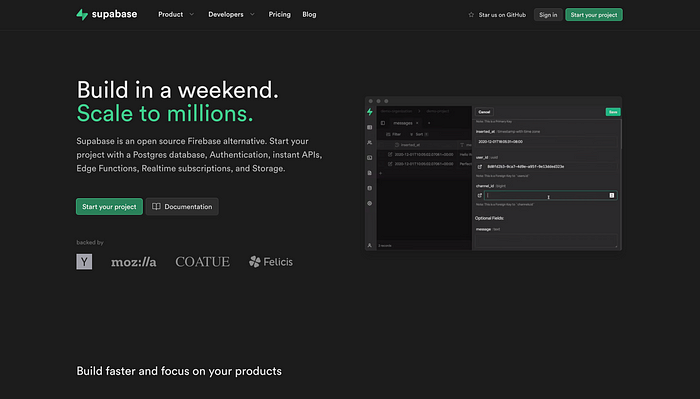The image size is (700, 399).
Task: Click the mozilla backer logo
Action: pos(133,262)
